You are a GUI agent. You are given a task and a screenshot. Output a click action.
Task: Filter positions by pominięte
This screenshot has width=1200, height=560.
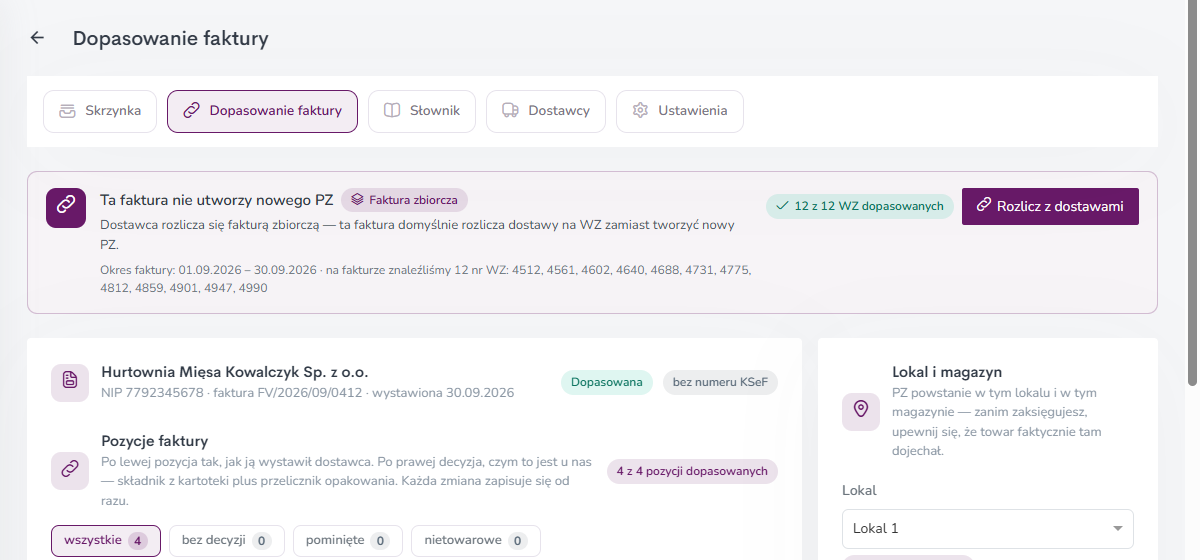pyautogui.click(x=348, y=541)
